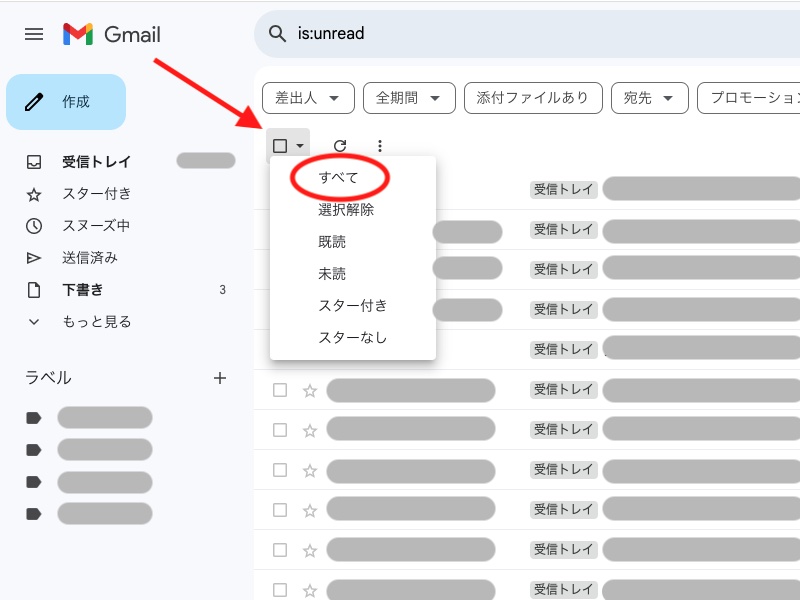This screenshot has width=800, height=600.
Task: Open the 全期間 filter dropdown
Action: [409, 97]
